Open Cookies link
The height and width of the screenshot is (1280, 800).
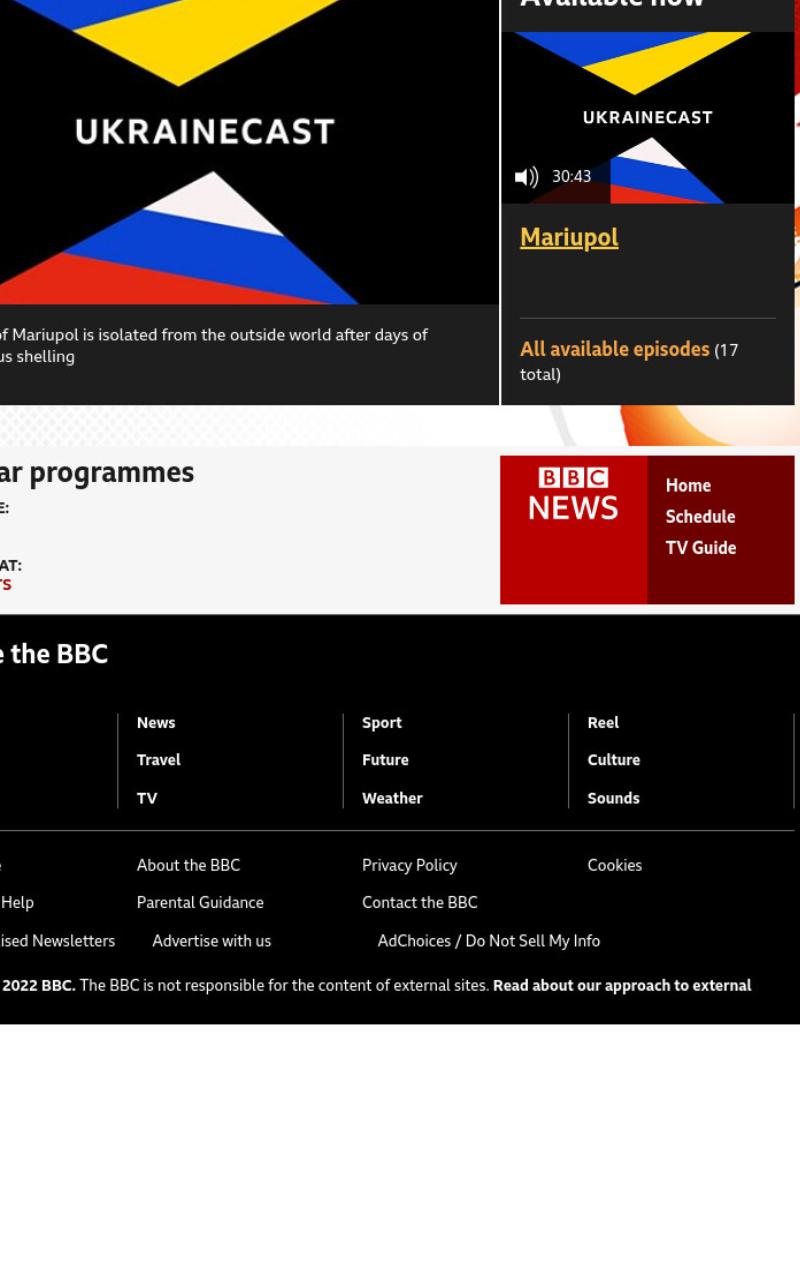tap(615, 865)
